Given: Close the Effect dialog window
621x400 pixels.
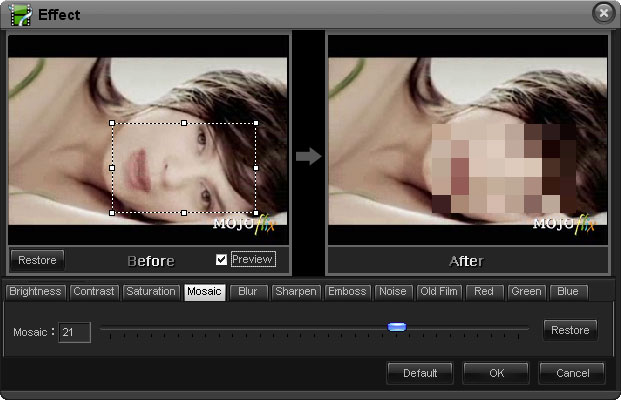Looking at the screenshot, I should click(x=603, y=13).
